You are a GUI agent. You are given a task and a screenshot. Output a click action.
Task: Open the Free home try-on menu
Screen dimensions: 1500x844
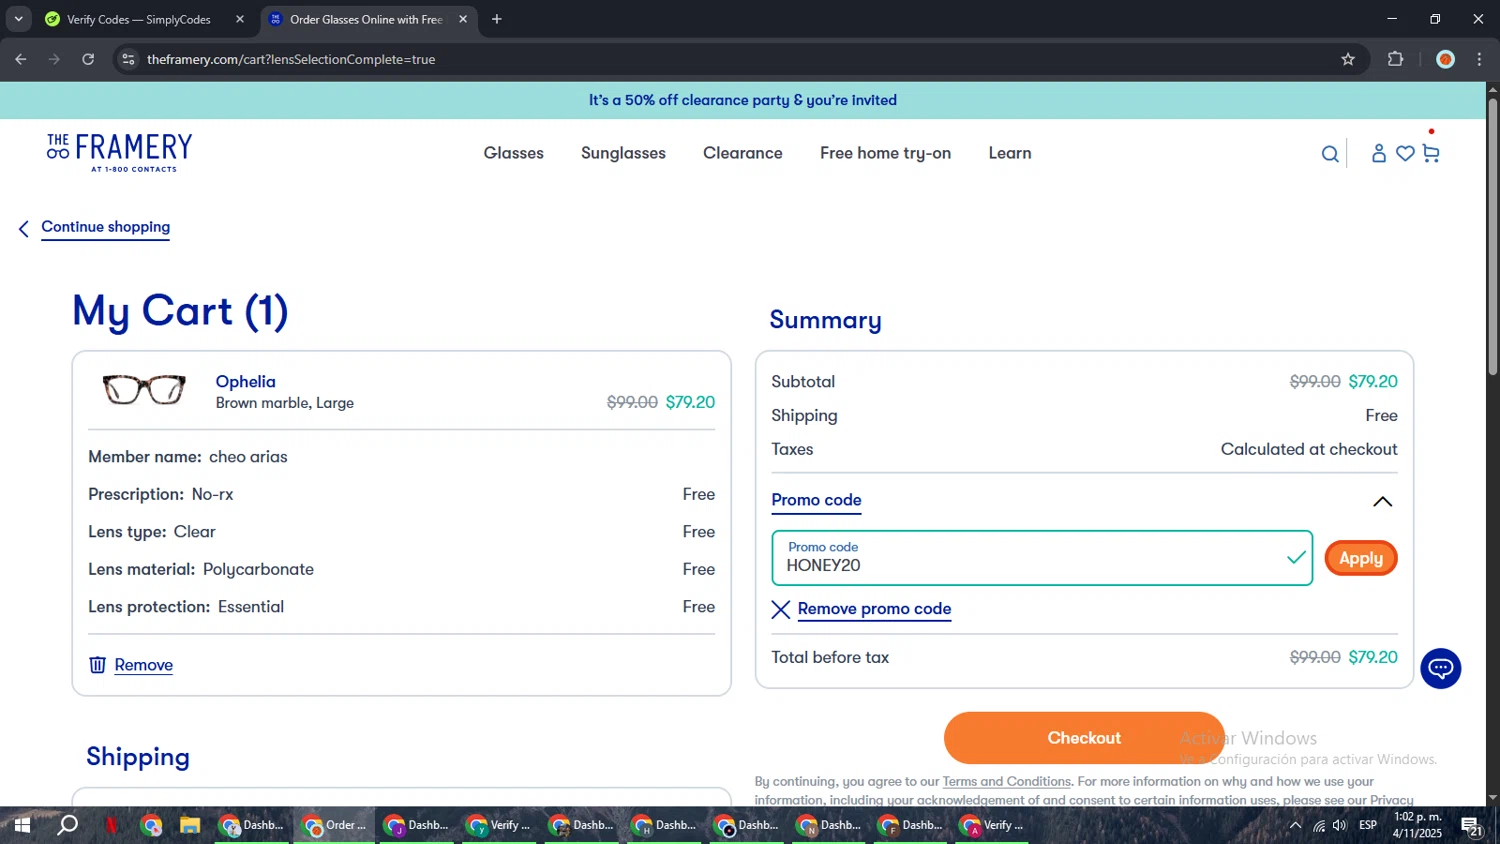coord(885,153)
